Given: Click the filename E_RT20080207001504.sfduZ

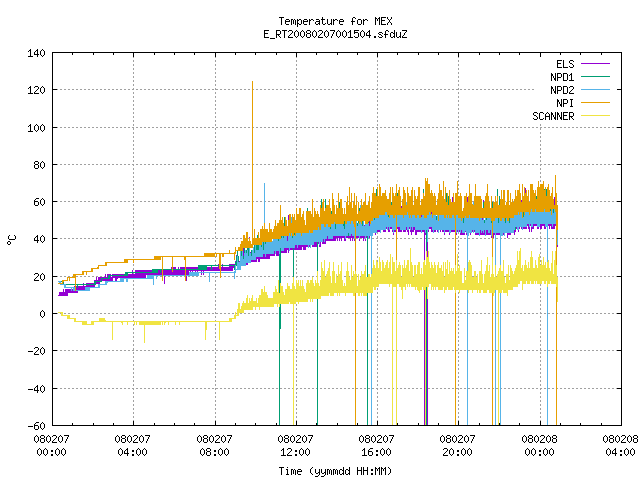Looking at the screenshot, I should (x=335, y=34).
